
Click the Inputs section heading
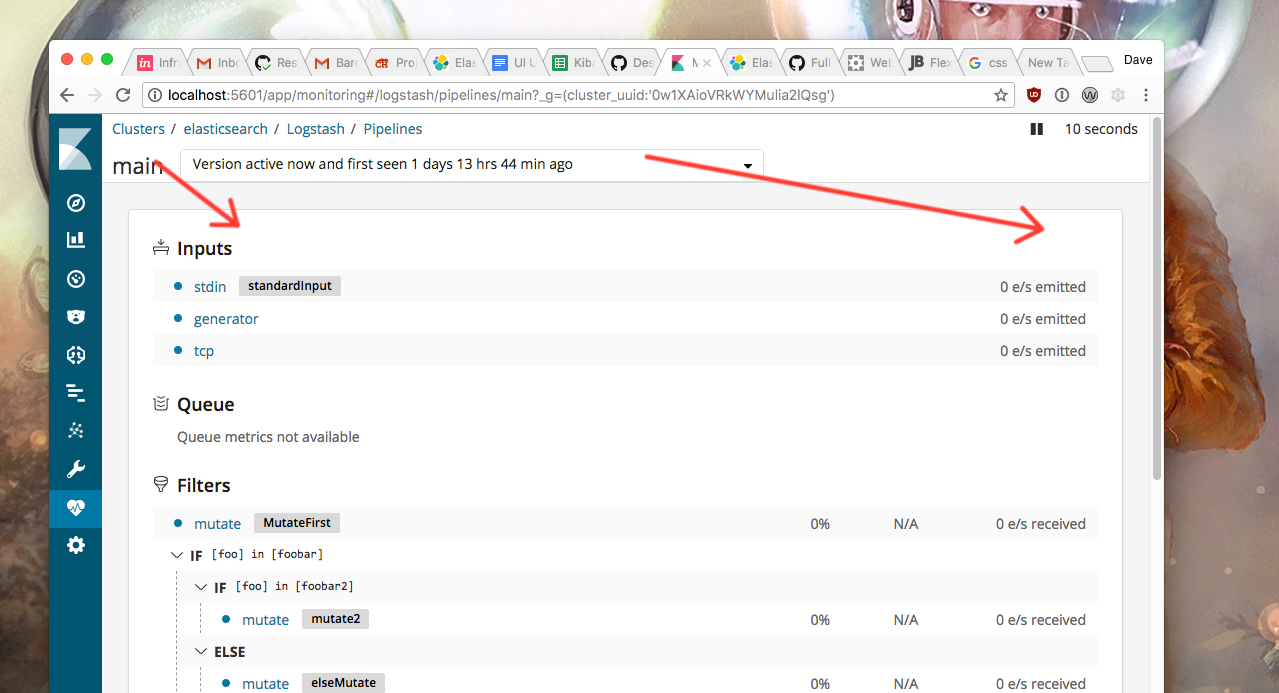coord(204,249)
